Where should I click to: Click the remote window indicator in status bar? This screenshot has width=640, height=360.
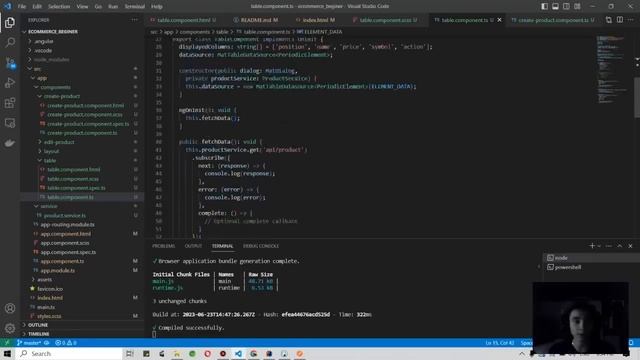7,343
